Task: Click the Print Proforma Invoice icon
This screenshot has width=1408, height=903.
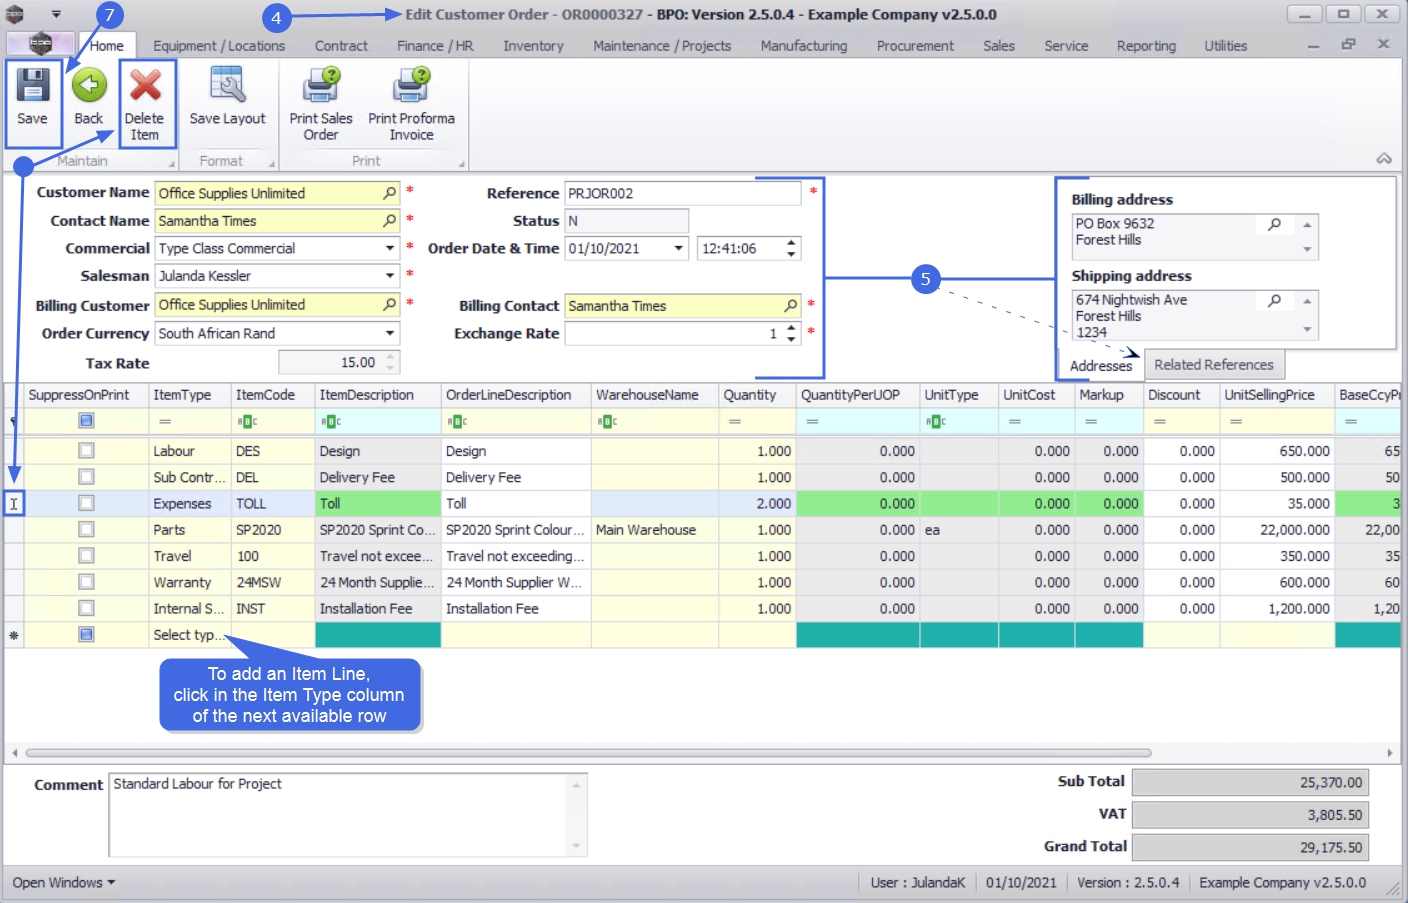Action: pos(411,87)
